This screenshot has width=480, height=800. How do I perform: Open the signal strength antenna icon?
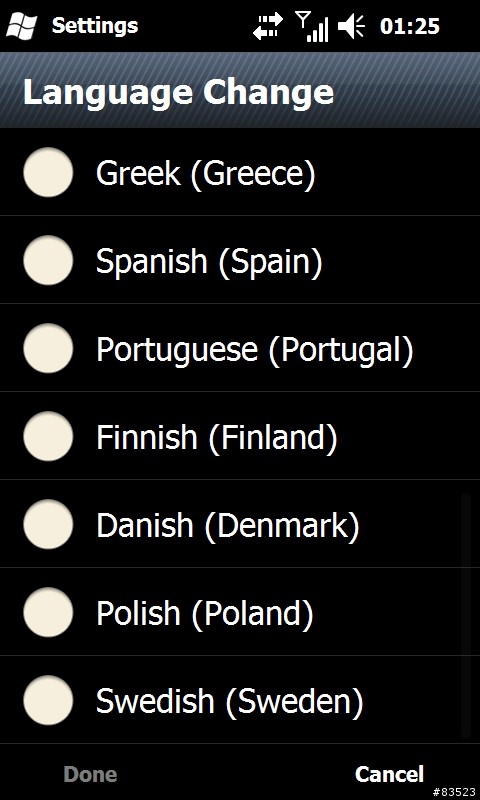[312, 27]
